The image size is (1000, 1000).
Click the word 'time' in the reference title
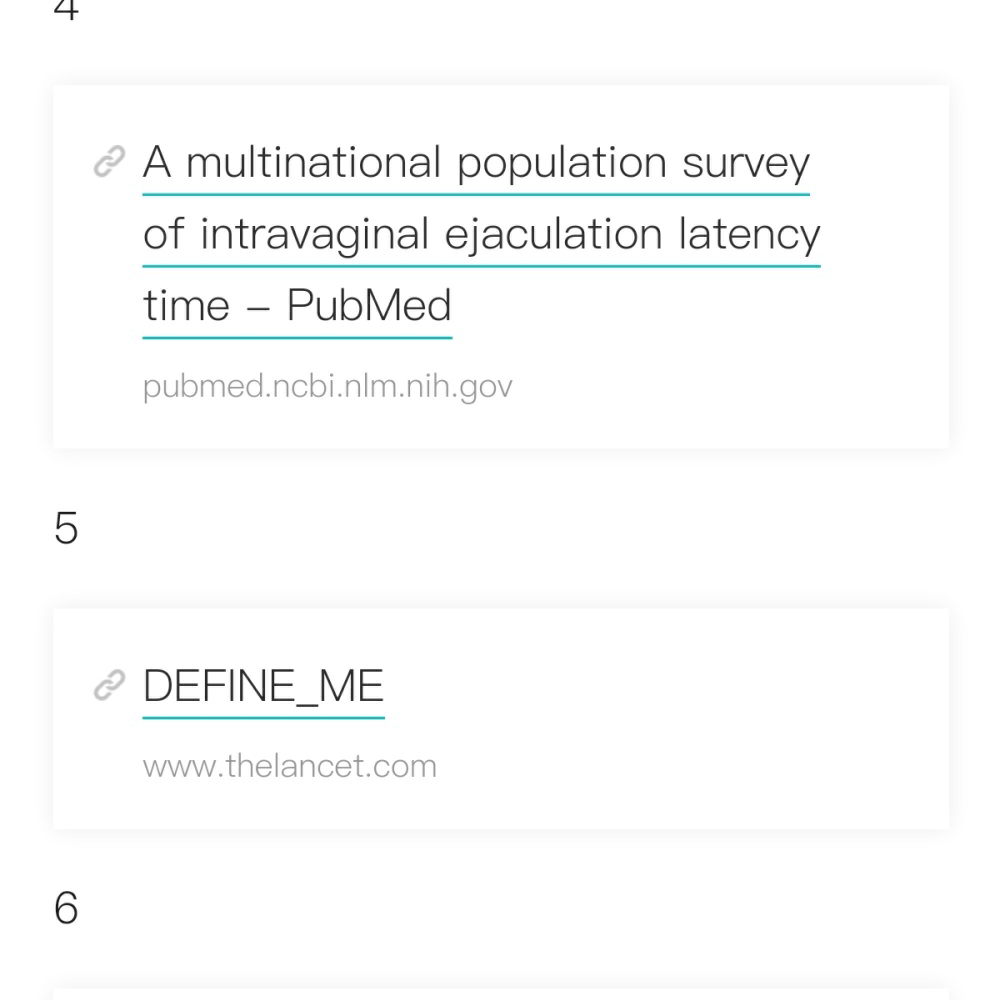[186, 306]
